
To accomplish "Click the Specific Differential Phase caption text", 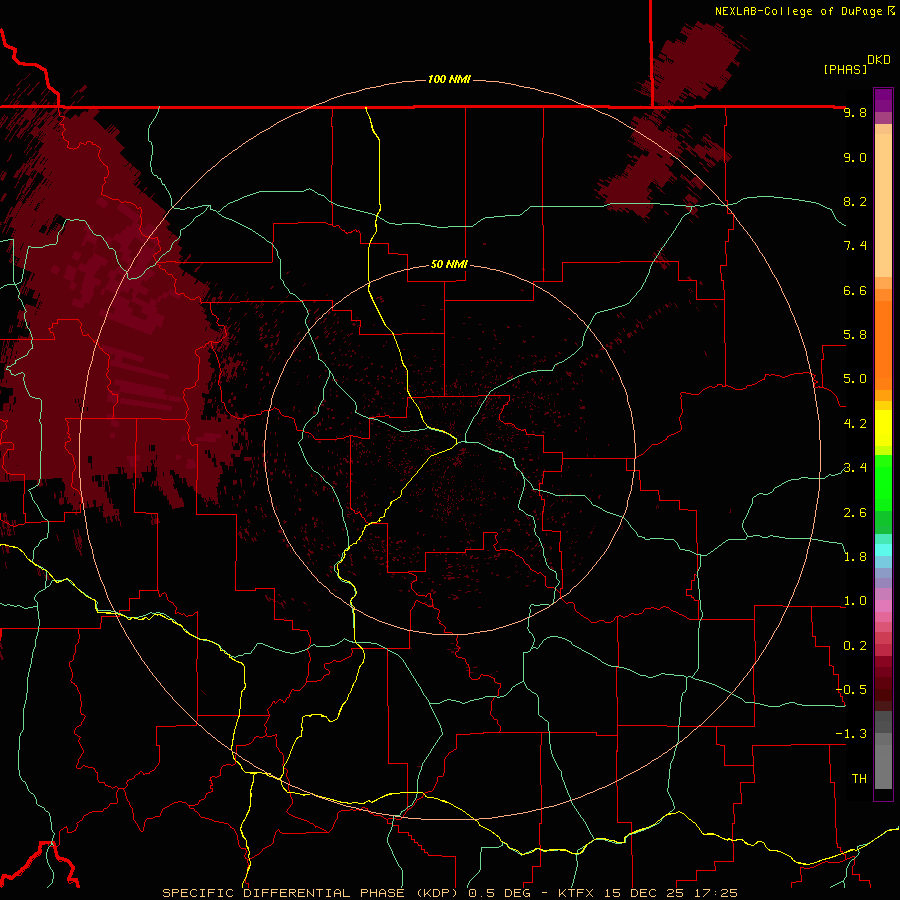I will (449, 893).
